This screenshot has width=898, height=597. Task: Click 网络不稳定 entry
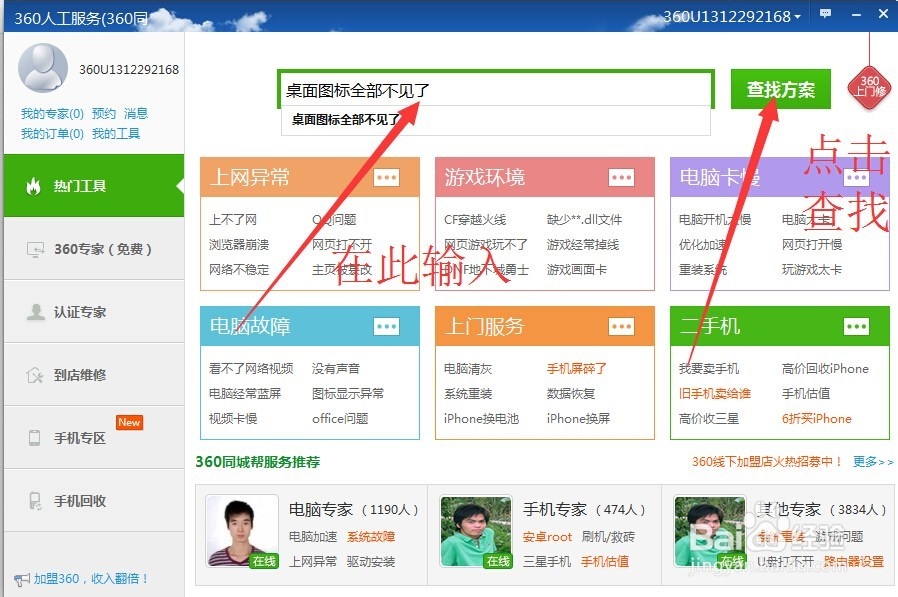tap(239, 269)
